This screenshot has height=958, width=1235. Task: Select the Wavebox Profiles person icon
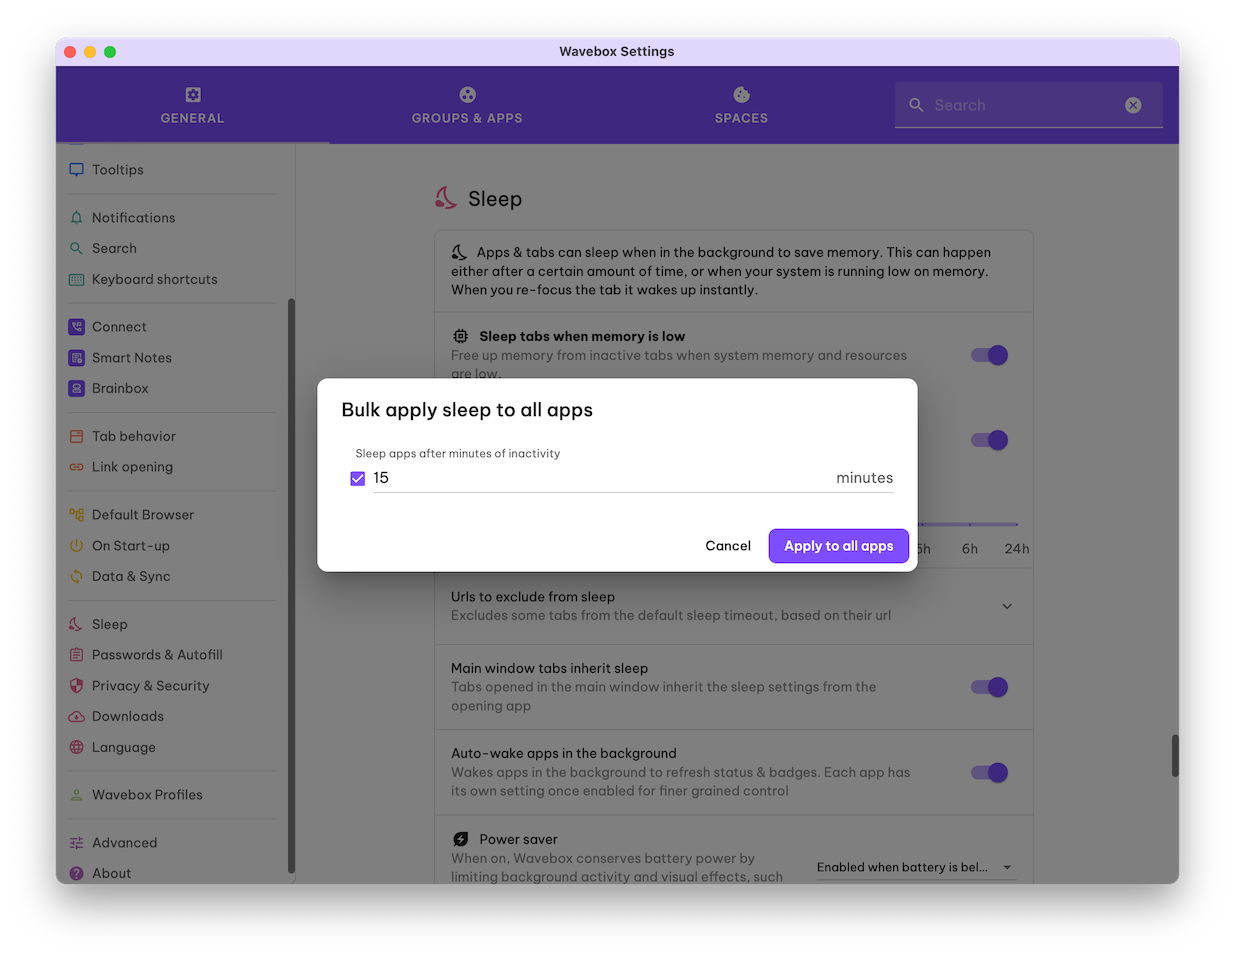point(76,795)
